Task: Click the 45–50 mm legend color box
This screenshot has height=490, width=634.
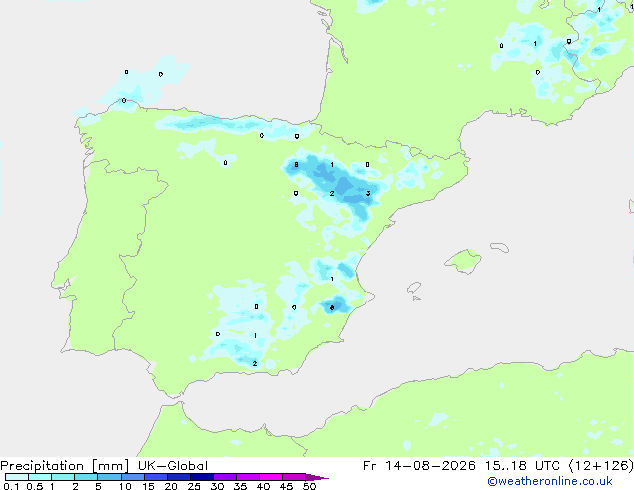Action: [x=294, y=477]
